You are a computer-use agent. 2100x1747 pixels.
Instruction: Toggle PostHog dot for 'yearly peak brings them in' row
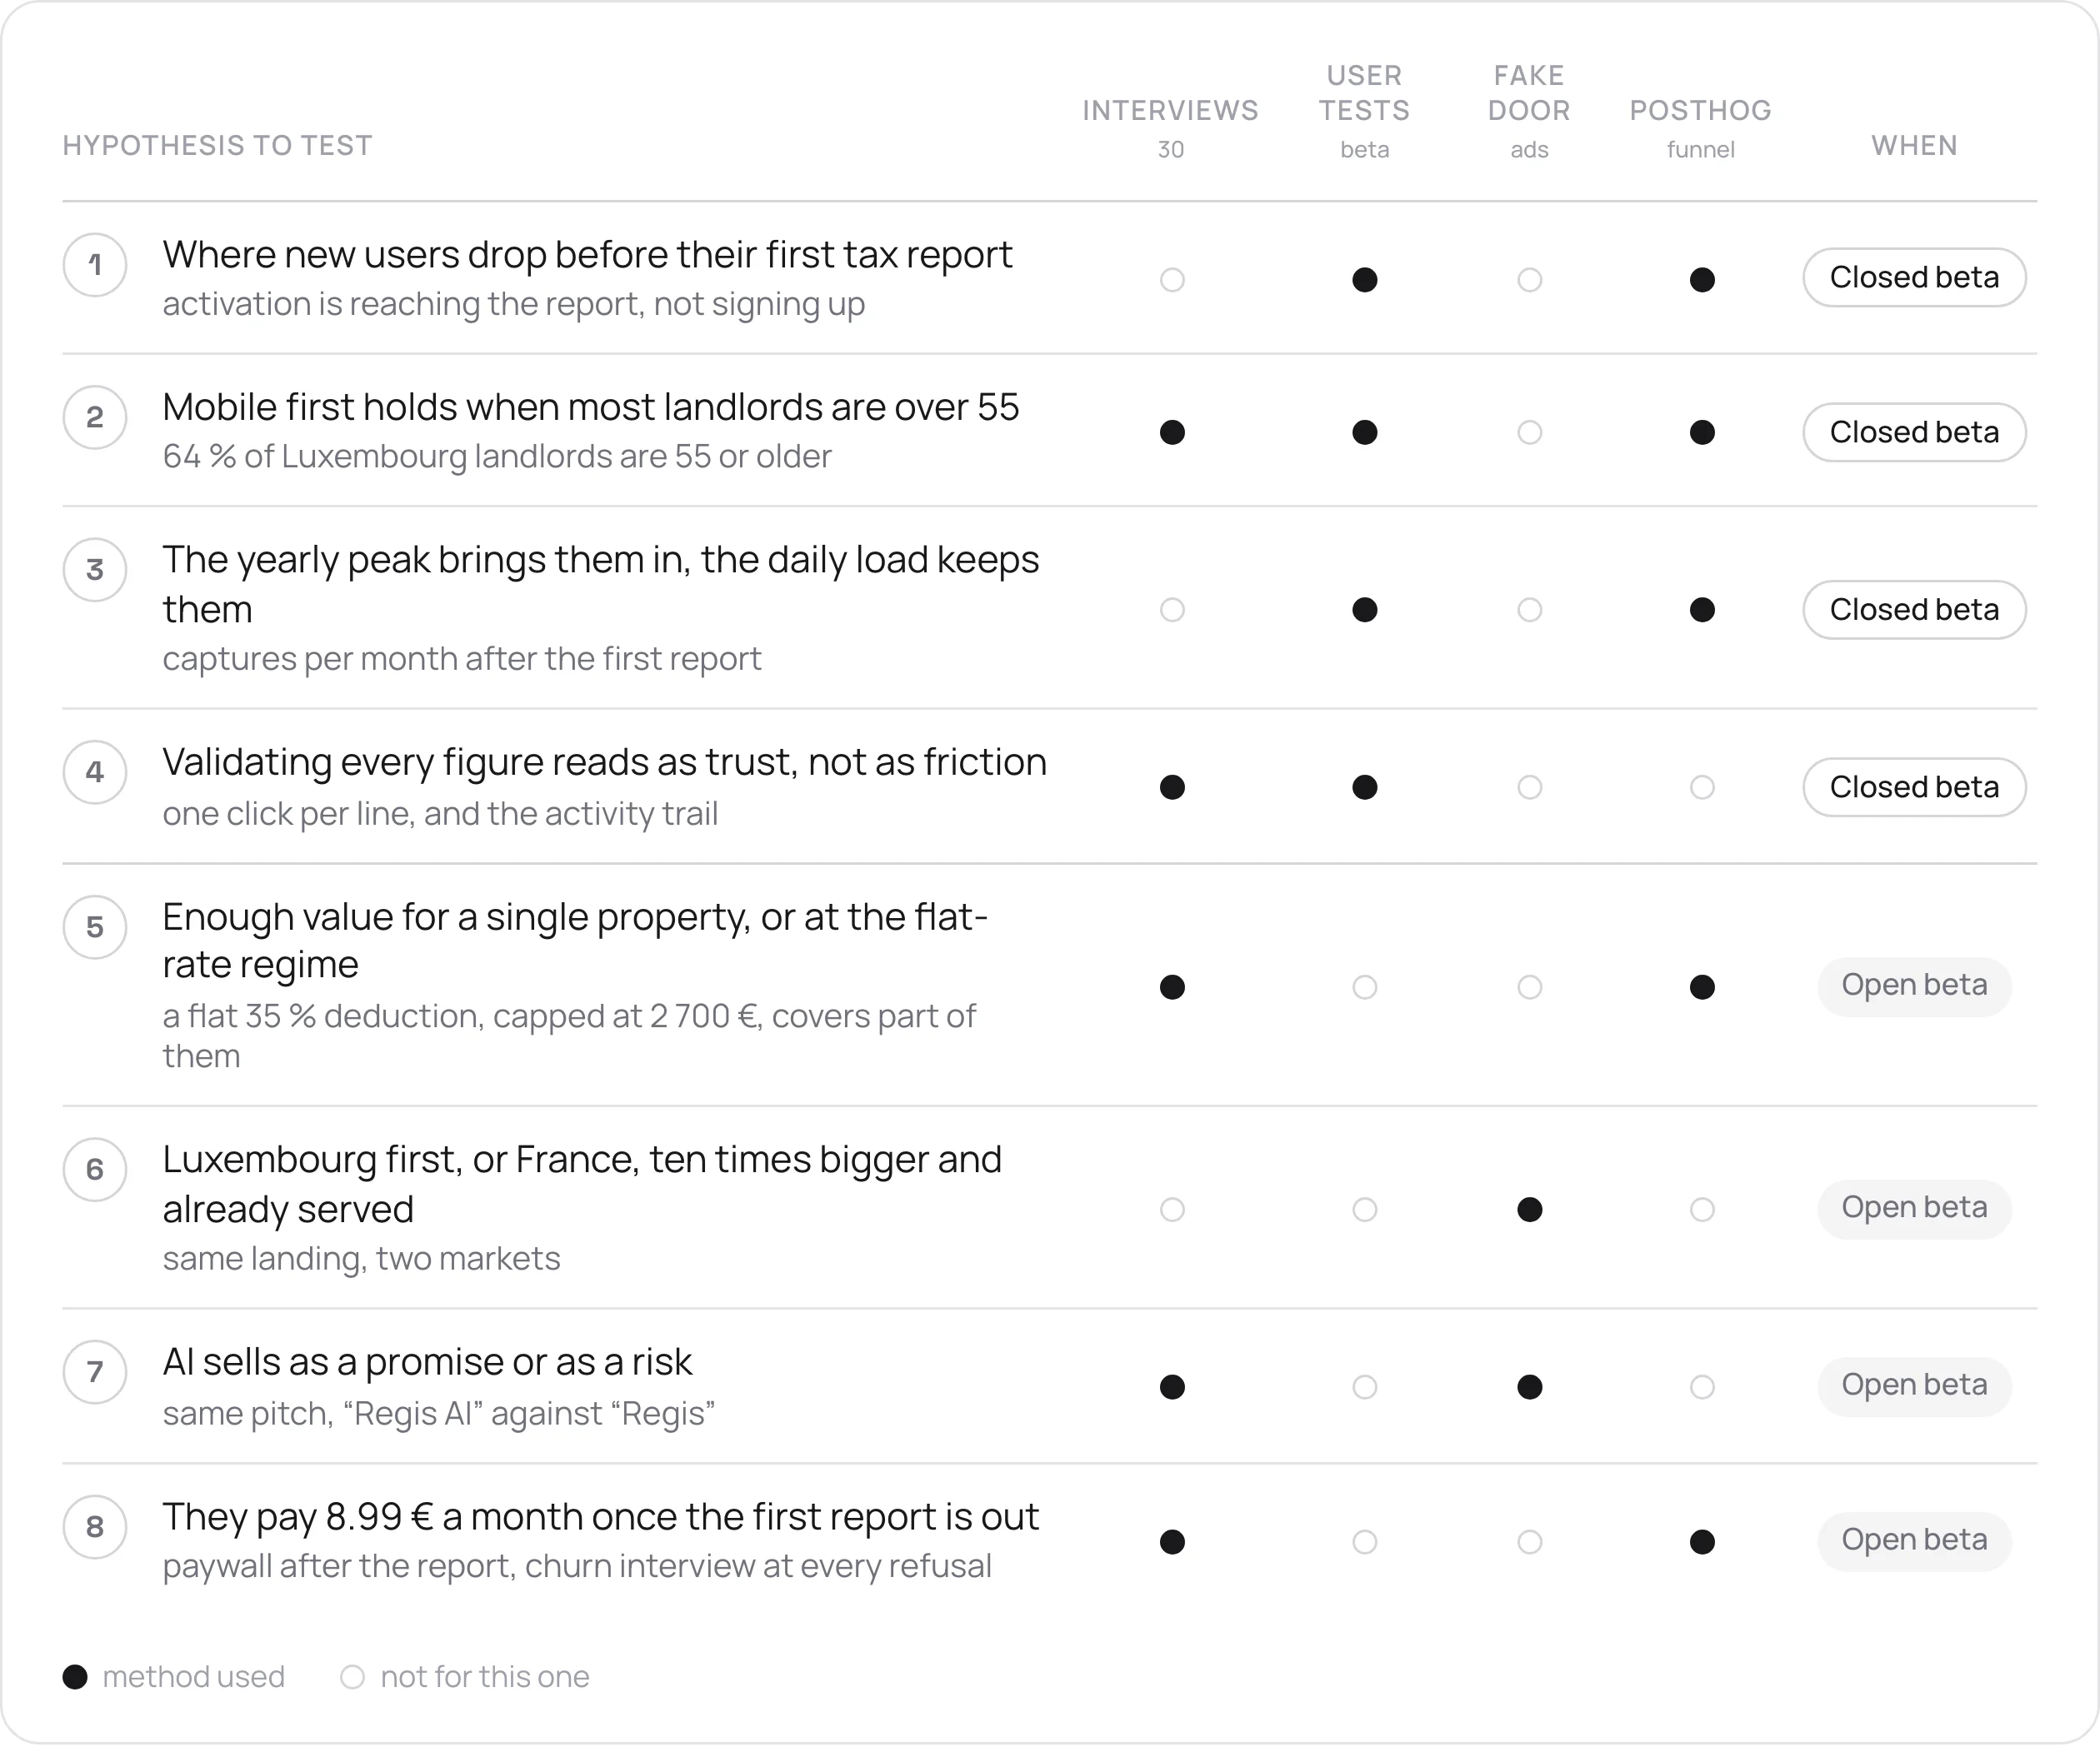(x=1702, y=610)
